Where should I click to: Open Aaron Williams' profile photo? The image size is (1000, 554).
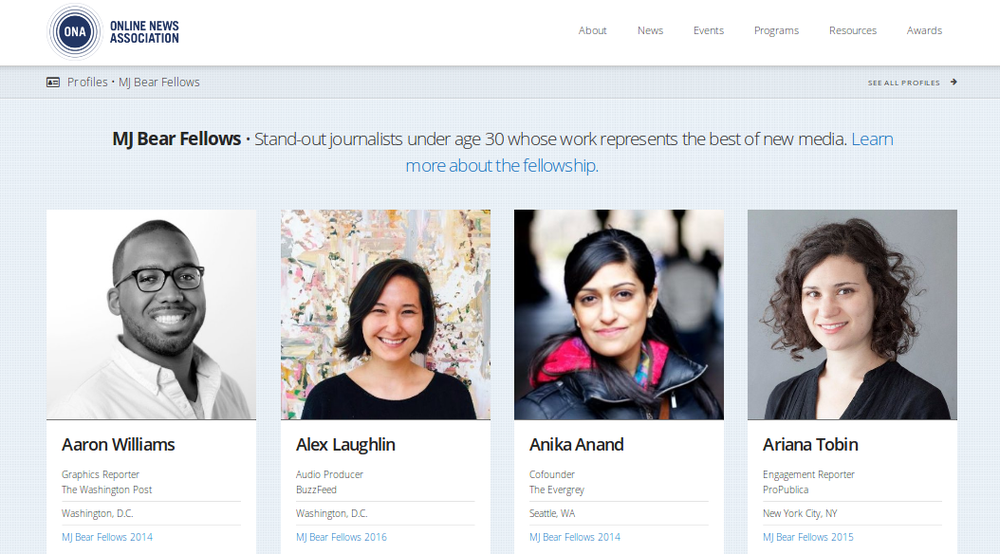[151, 314]
